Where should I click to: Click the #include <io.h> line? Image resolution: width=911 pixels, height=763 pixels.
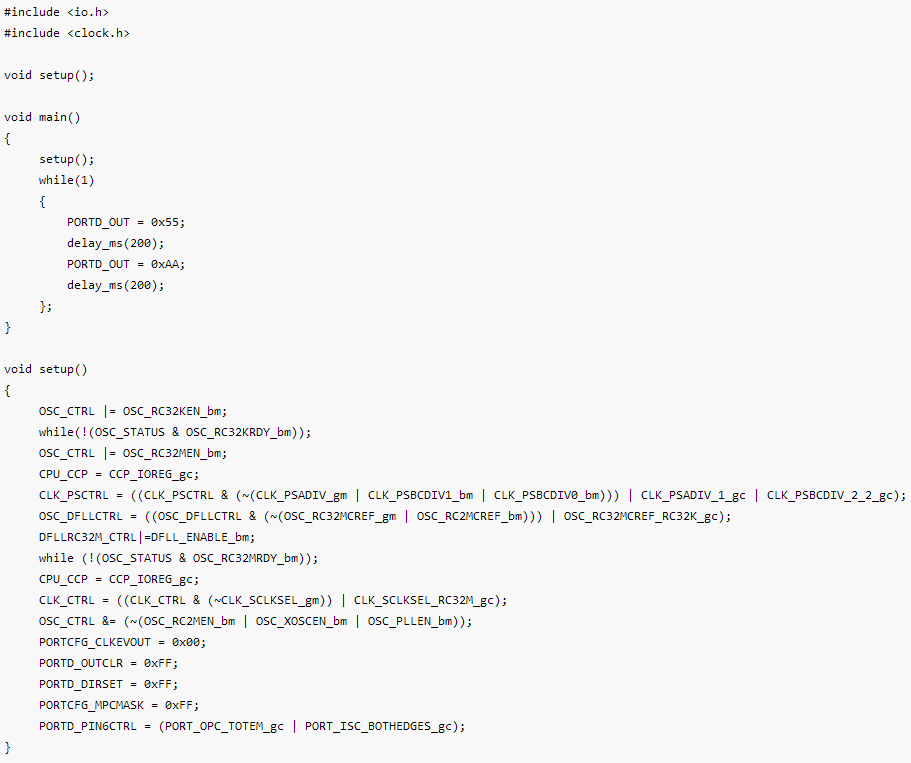(56, 12)
